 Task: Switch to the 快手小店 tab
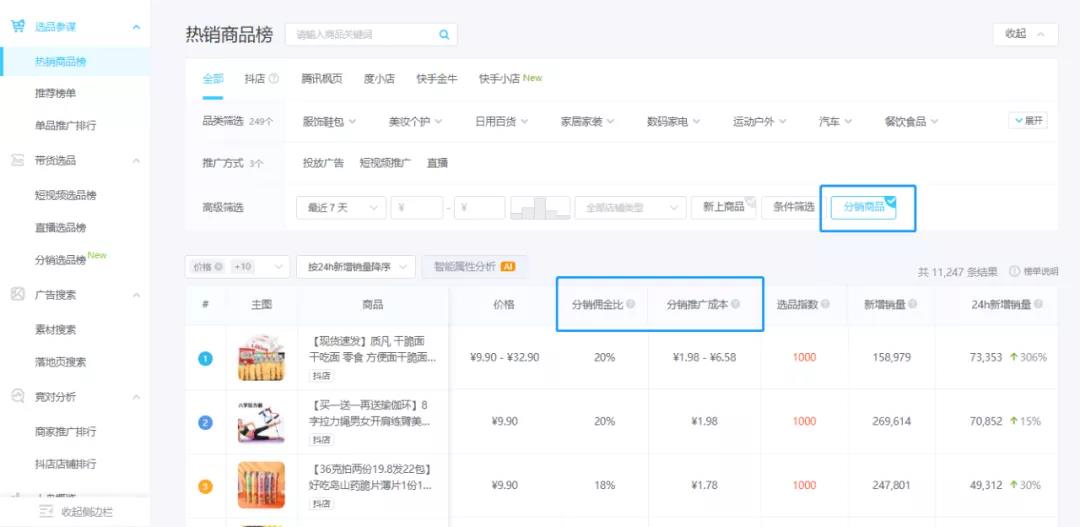[x=499, y=79]
